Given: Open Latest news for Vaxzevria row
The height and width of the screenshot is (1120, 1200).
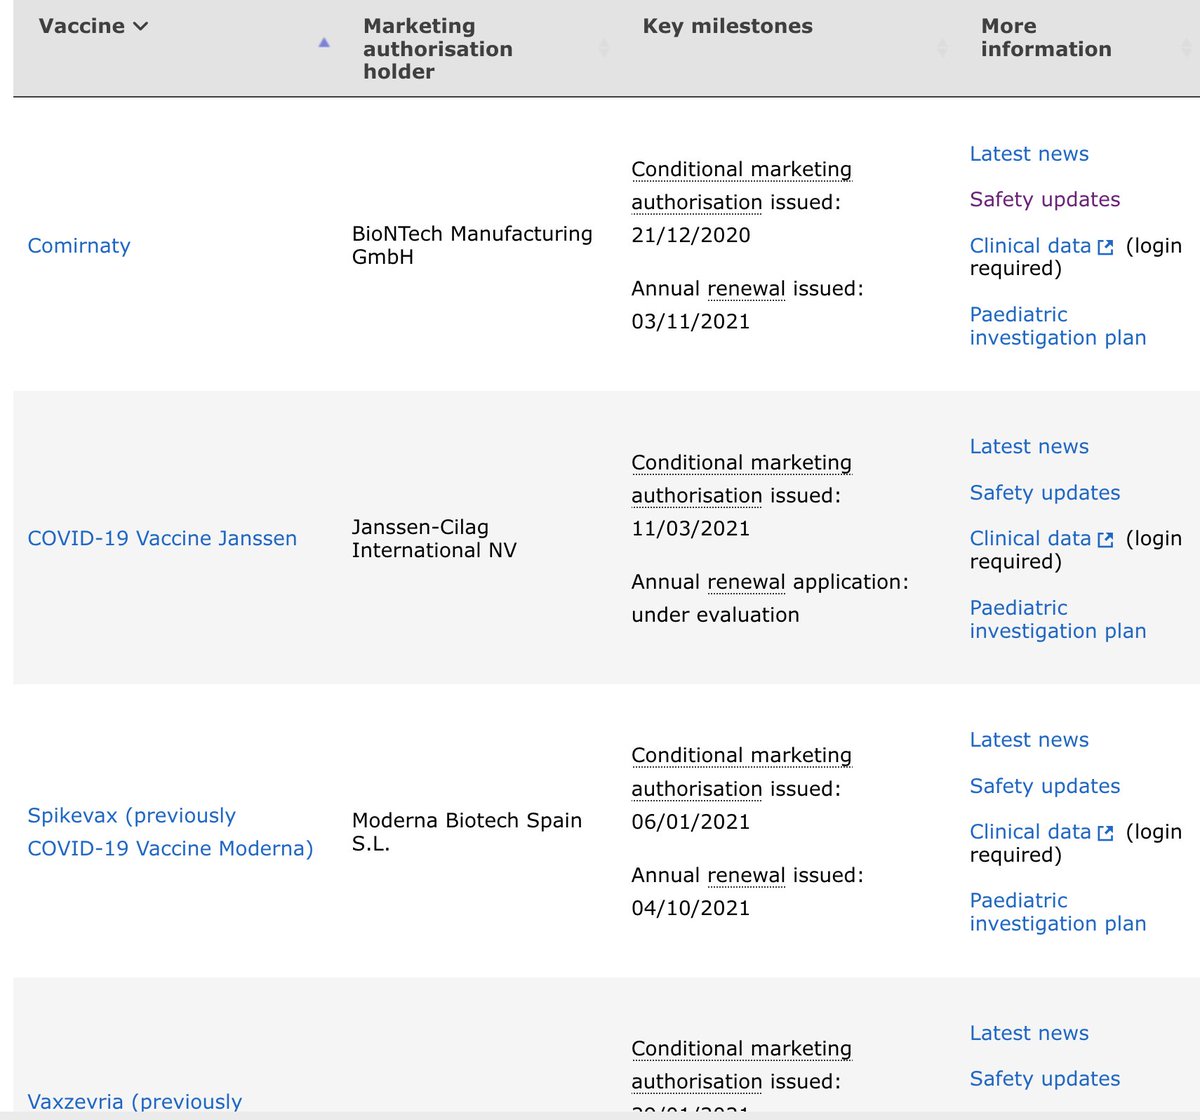Looking at the screenshot, I should (1029, 1033).
